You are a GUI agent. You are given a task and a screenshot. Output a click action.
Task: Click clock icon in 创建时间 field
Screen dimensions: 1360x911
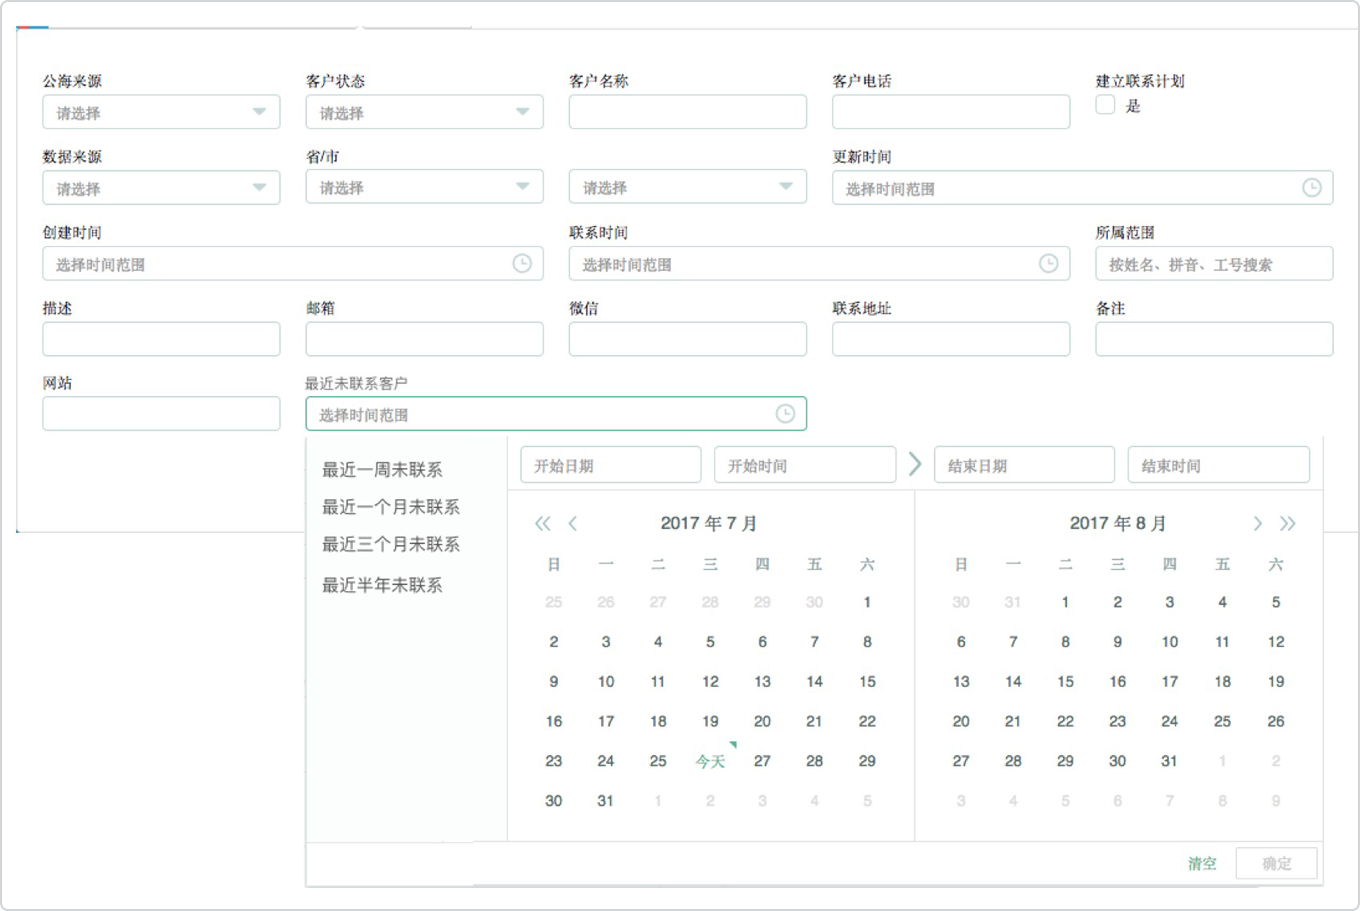coord(522,264)
